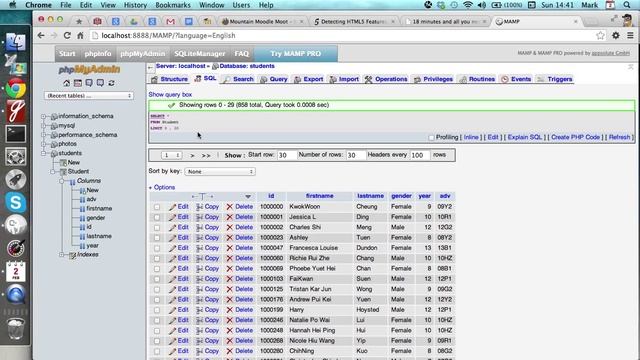Screen dimensions: 640x360
Task: Tick checkbox for Harry row
Action: click(157, 310)
